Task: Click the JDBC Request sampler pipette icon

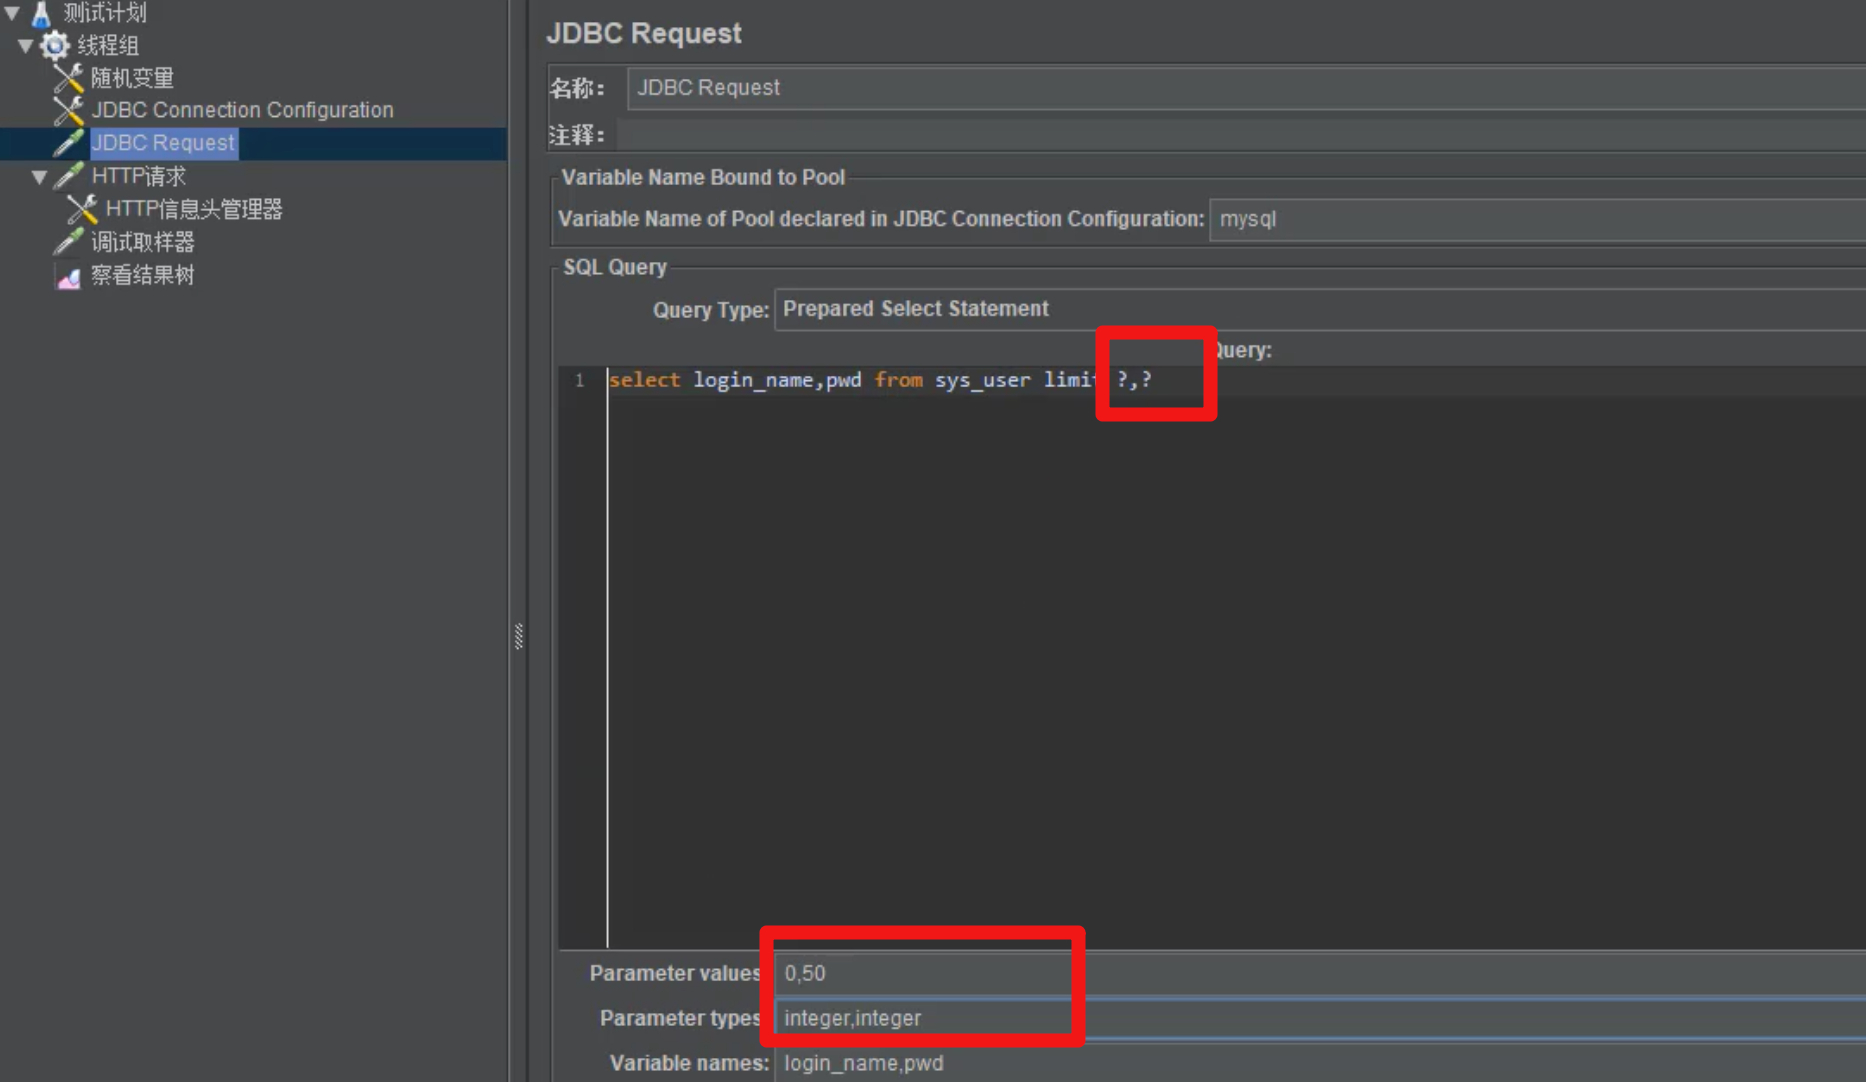Action: [68, 143]
